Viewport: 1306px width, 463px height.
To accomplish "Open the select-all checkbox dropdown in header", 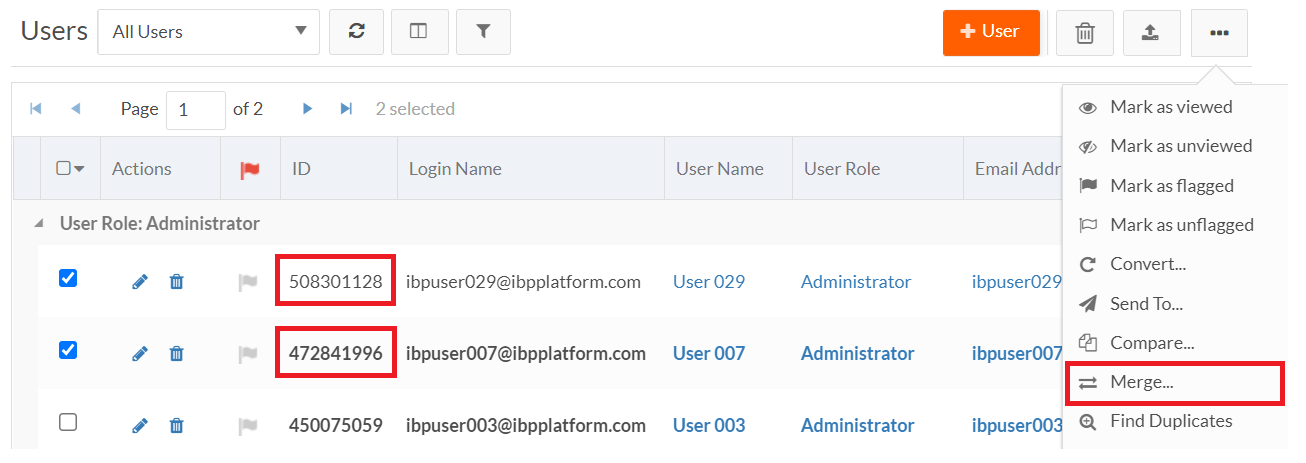I will tap(79, 169).
